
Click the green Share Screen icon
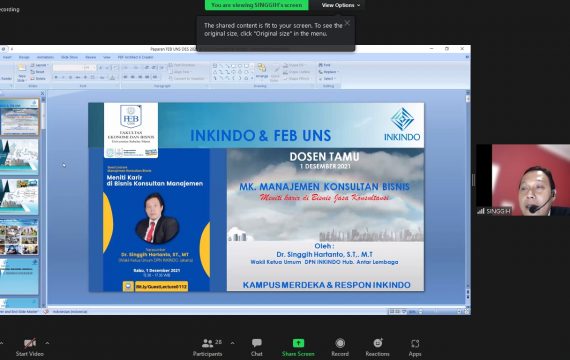coord(298,343)
